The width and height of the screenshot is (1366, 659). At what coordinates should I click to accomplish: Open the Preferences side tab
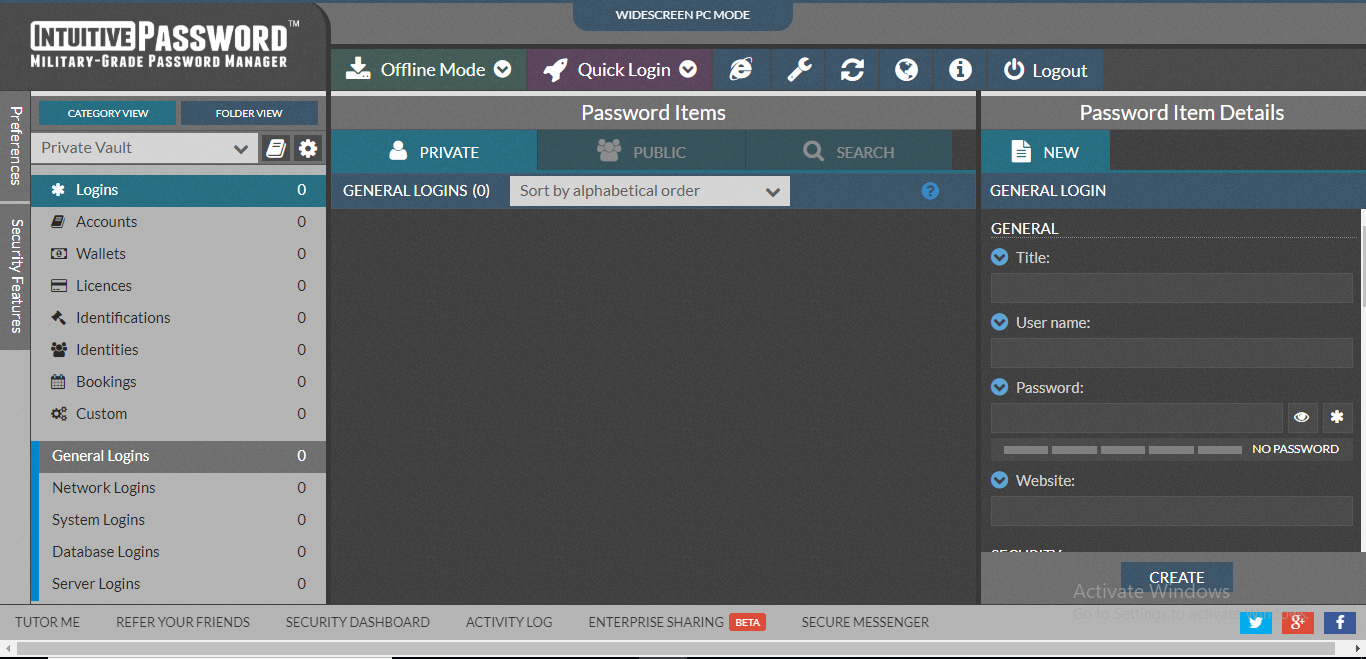point(15,146)
